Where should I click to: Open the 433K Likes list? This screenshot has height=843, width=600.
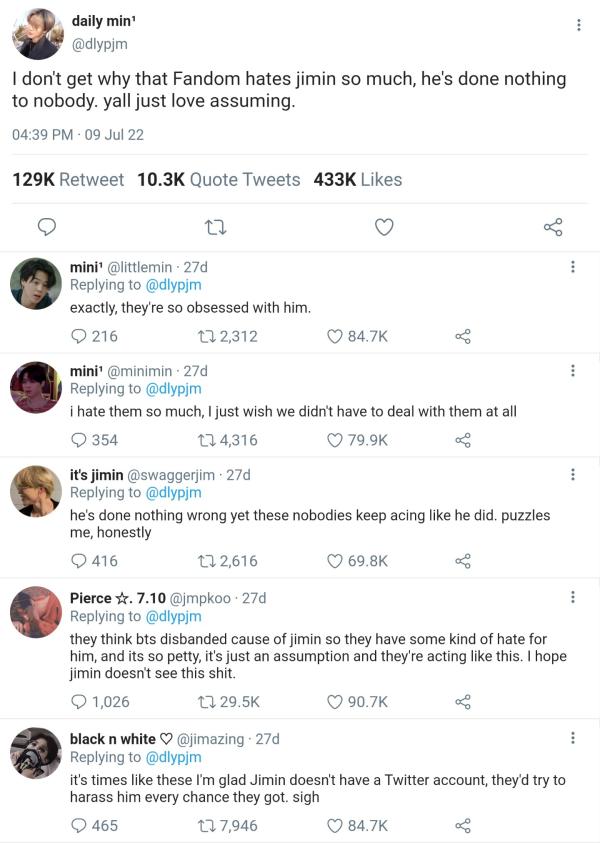tap(357, 180)
